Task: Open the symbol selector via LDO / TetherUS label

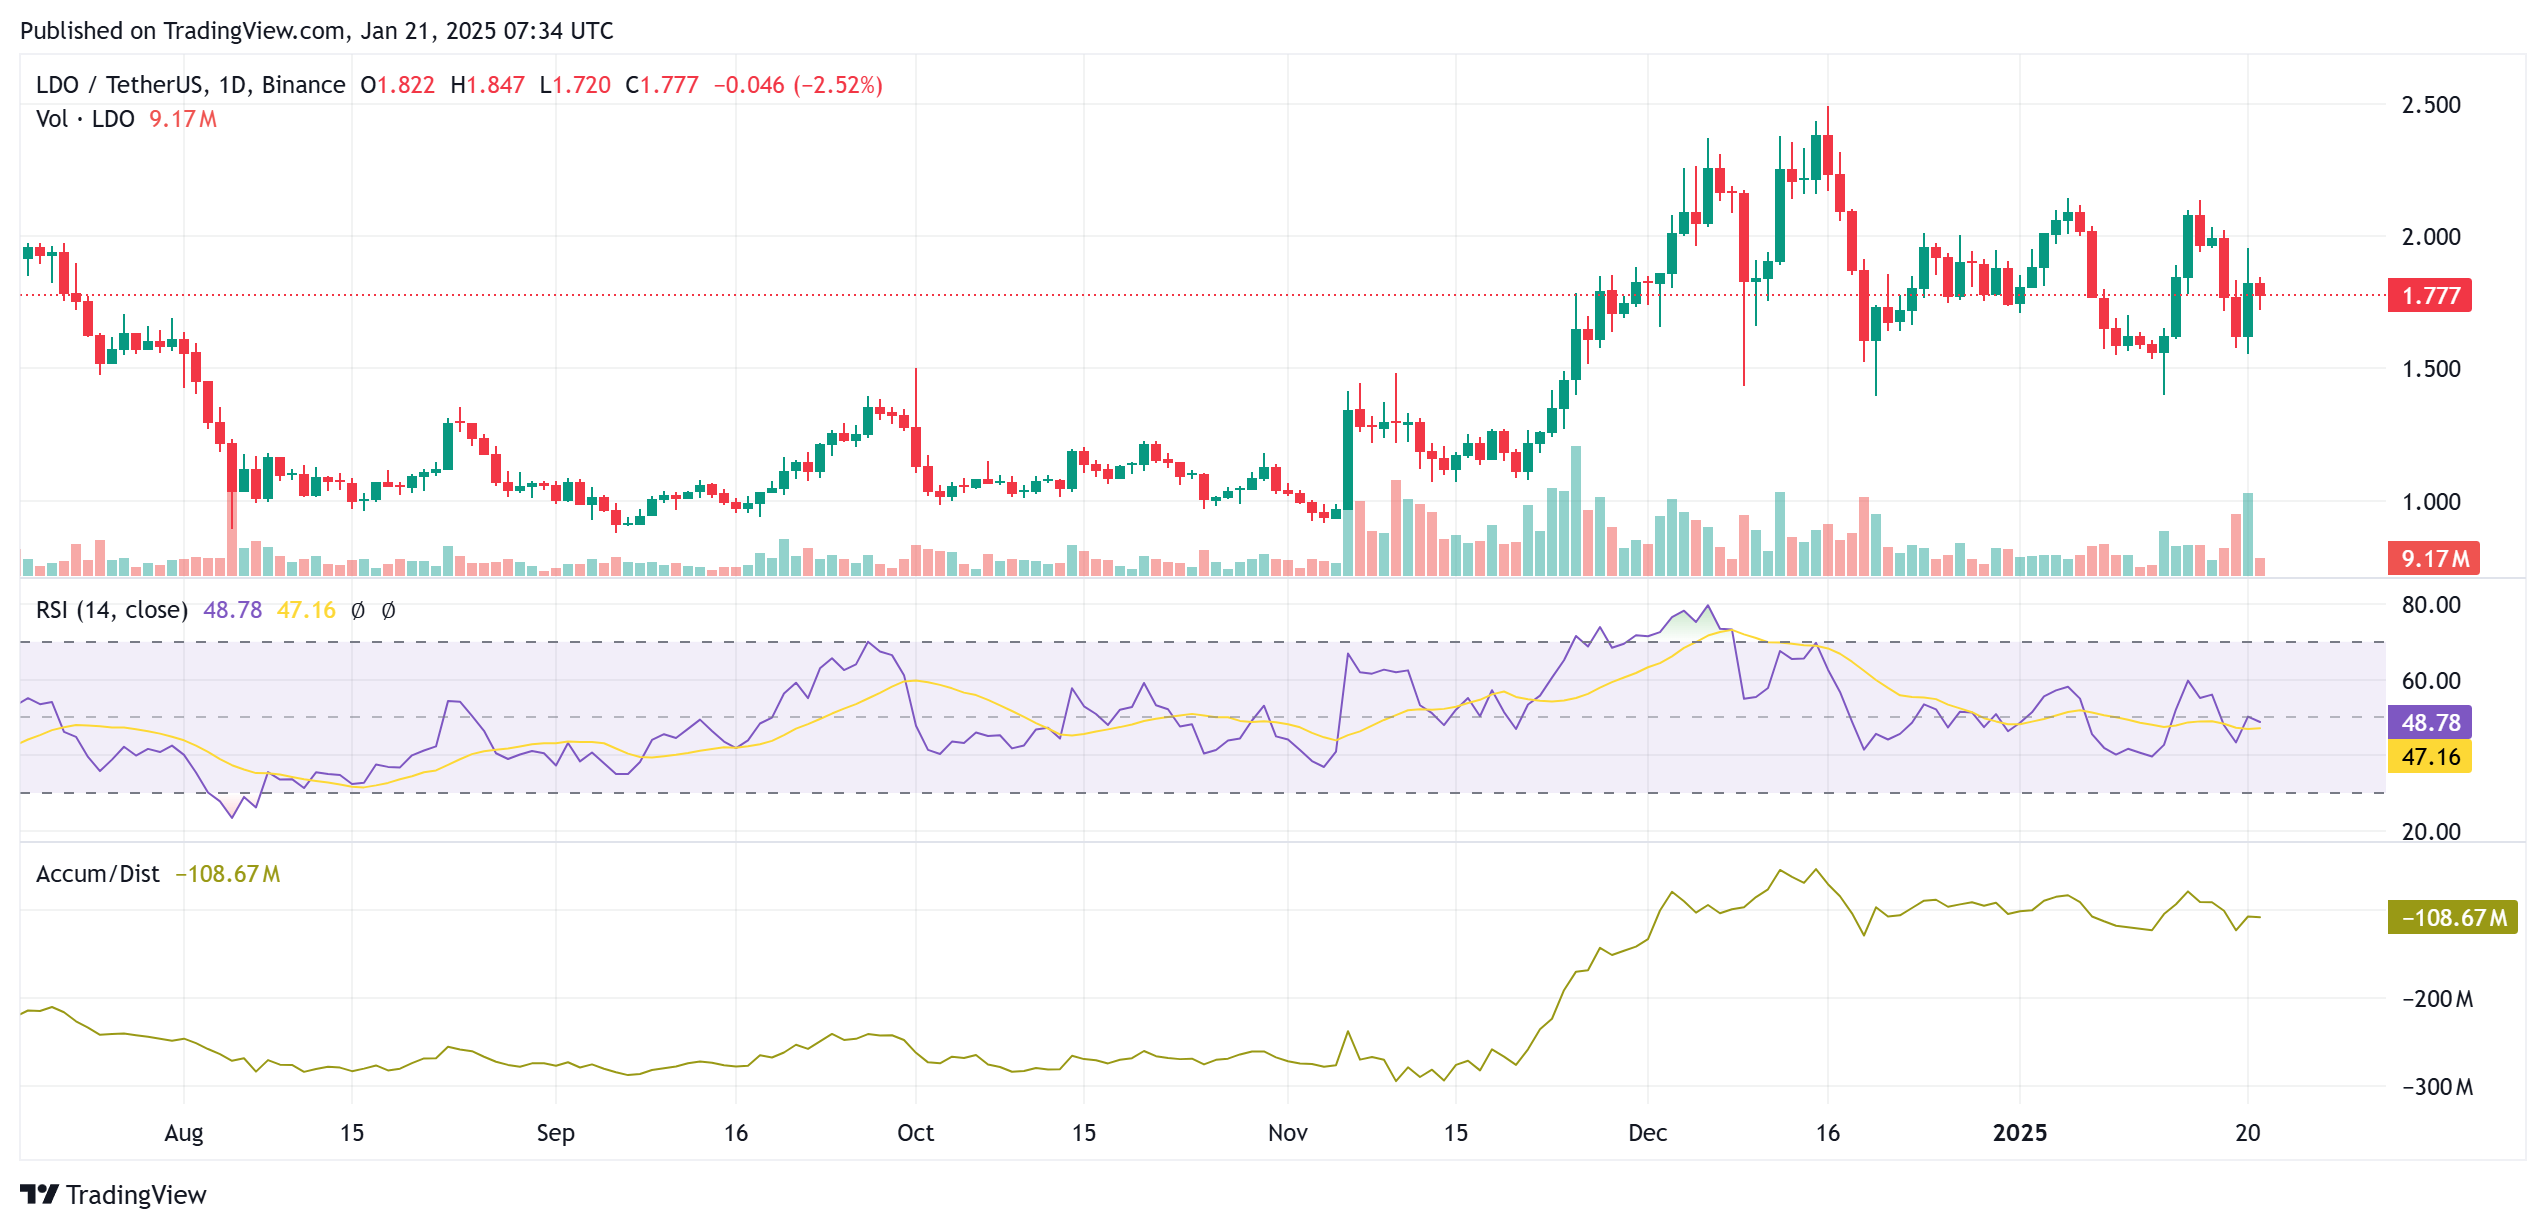Action: (120, 85)
